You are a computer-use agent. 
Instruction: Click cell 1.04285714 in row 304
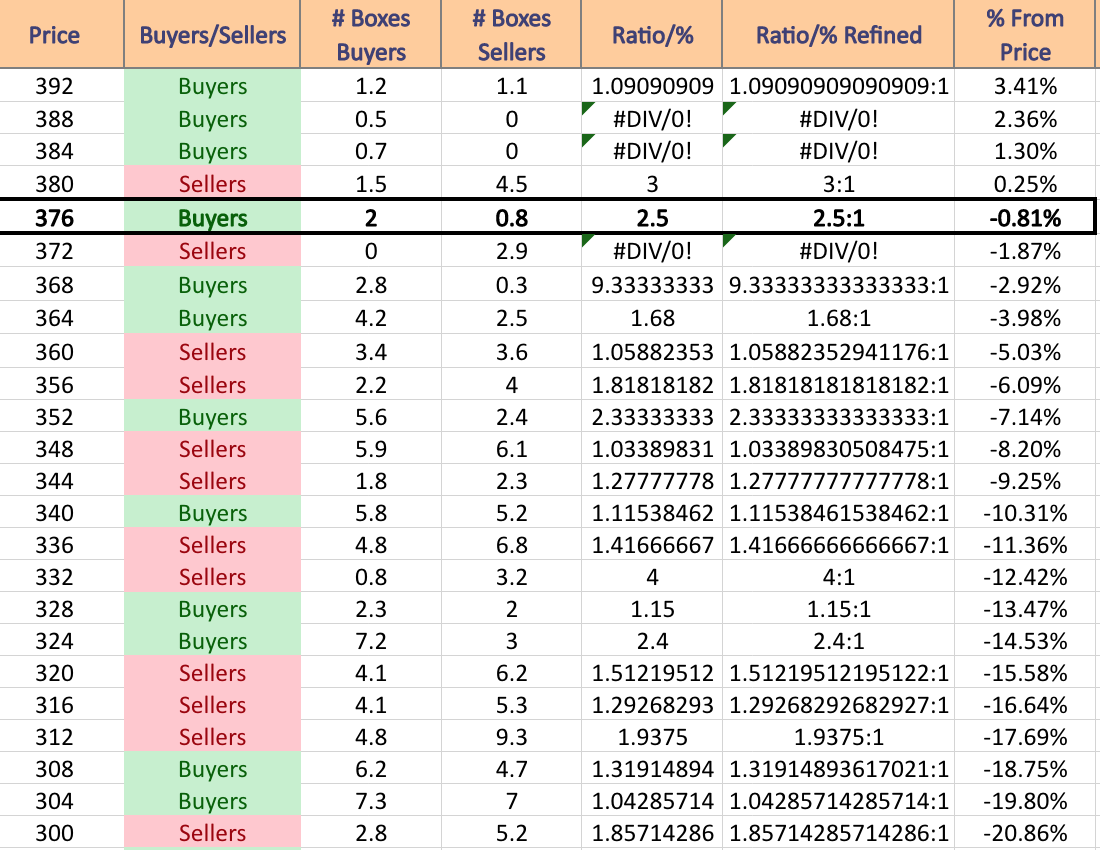pyautogui.click(x=652, y=801)
